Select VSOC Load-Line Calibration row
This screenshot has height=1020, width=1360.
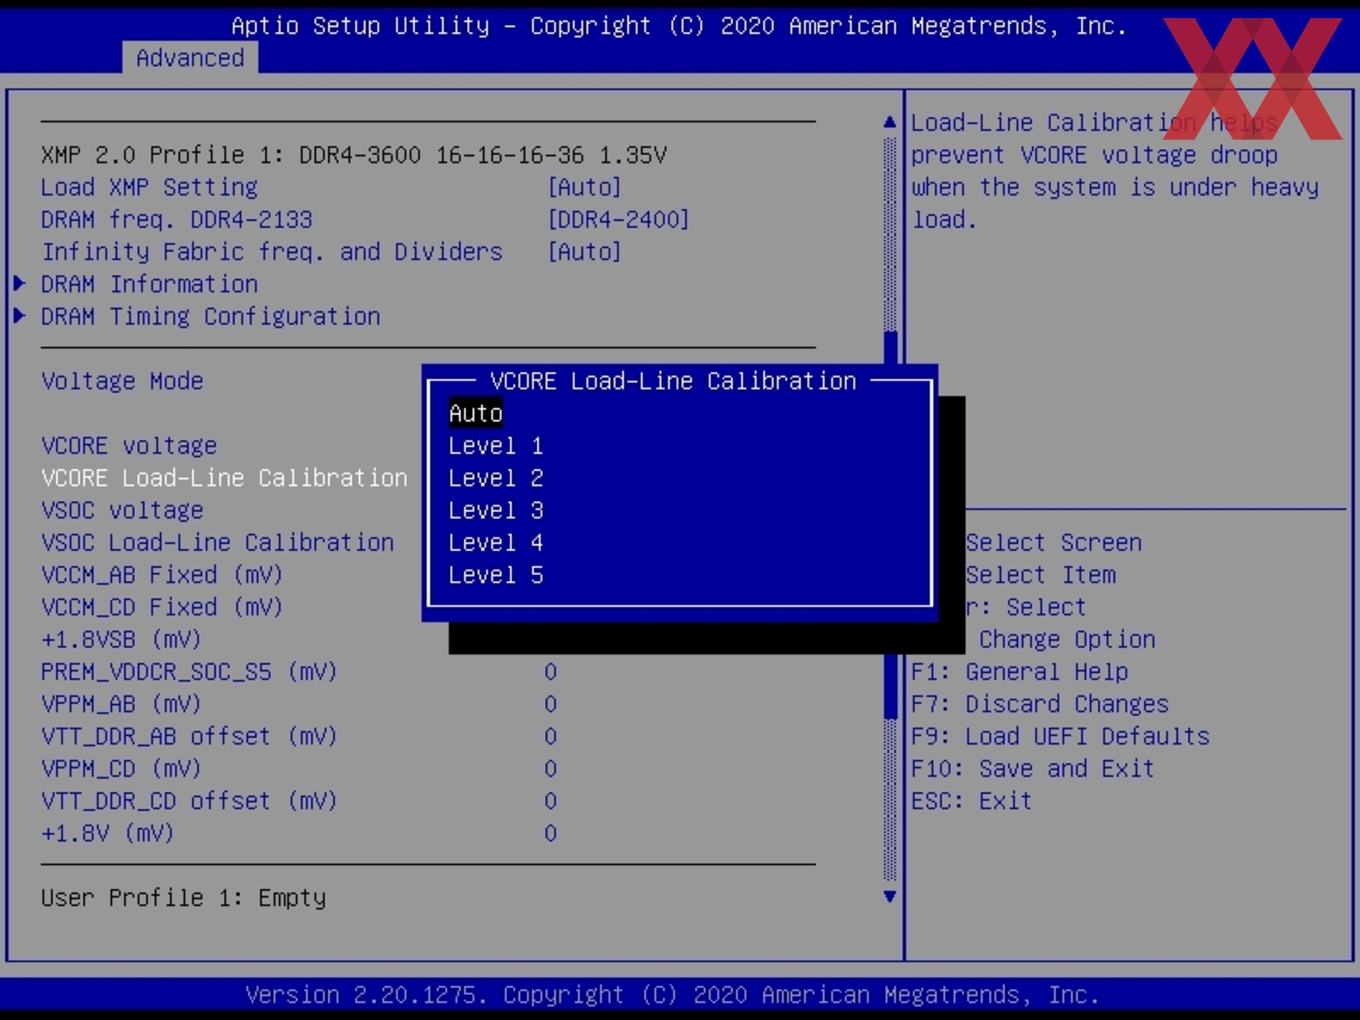click(x=217, y=543)
